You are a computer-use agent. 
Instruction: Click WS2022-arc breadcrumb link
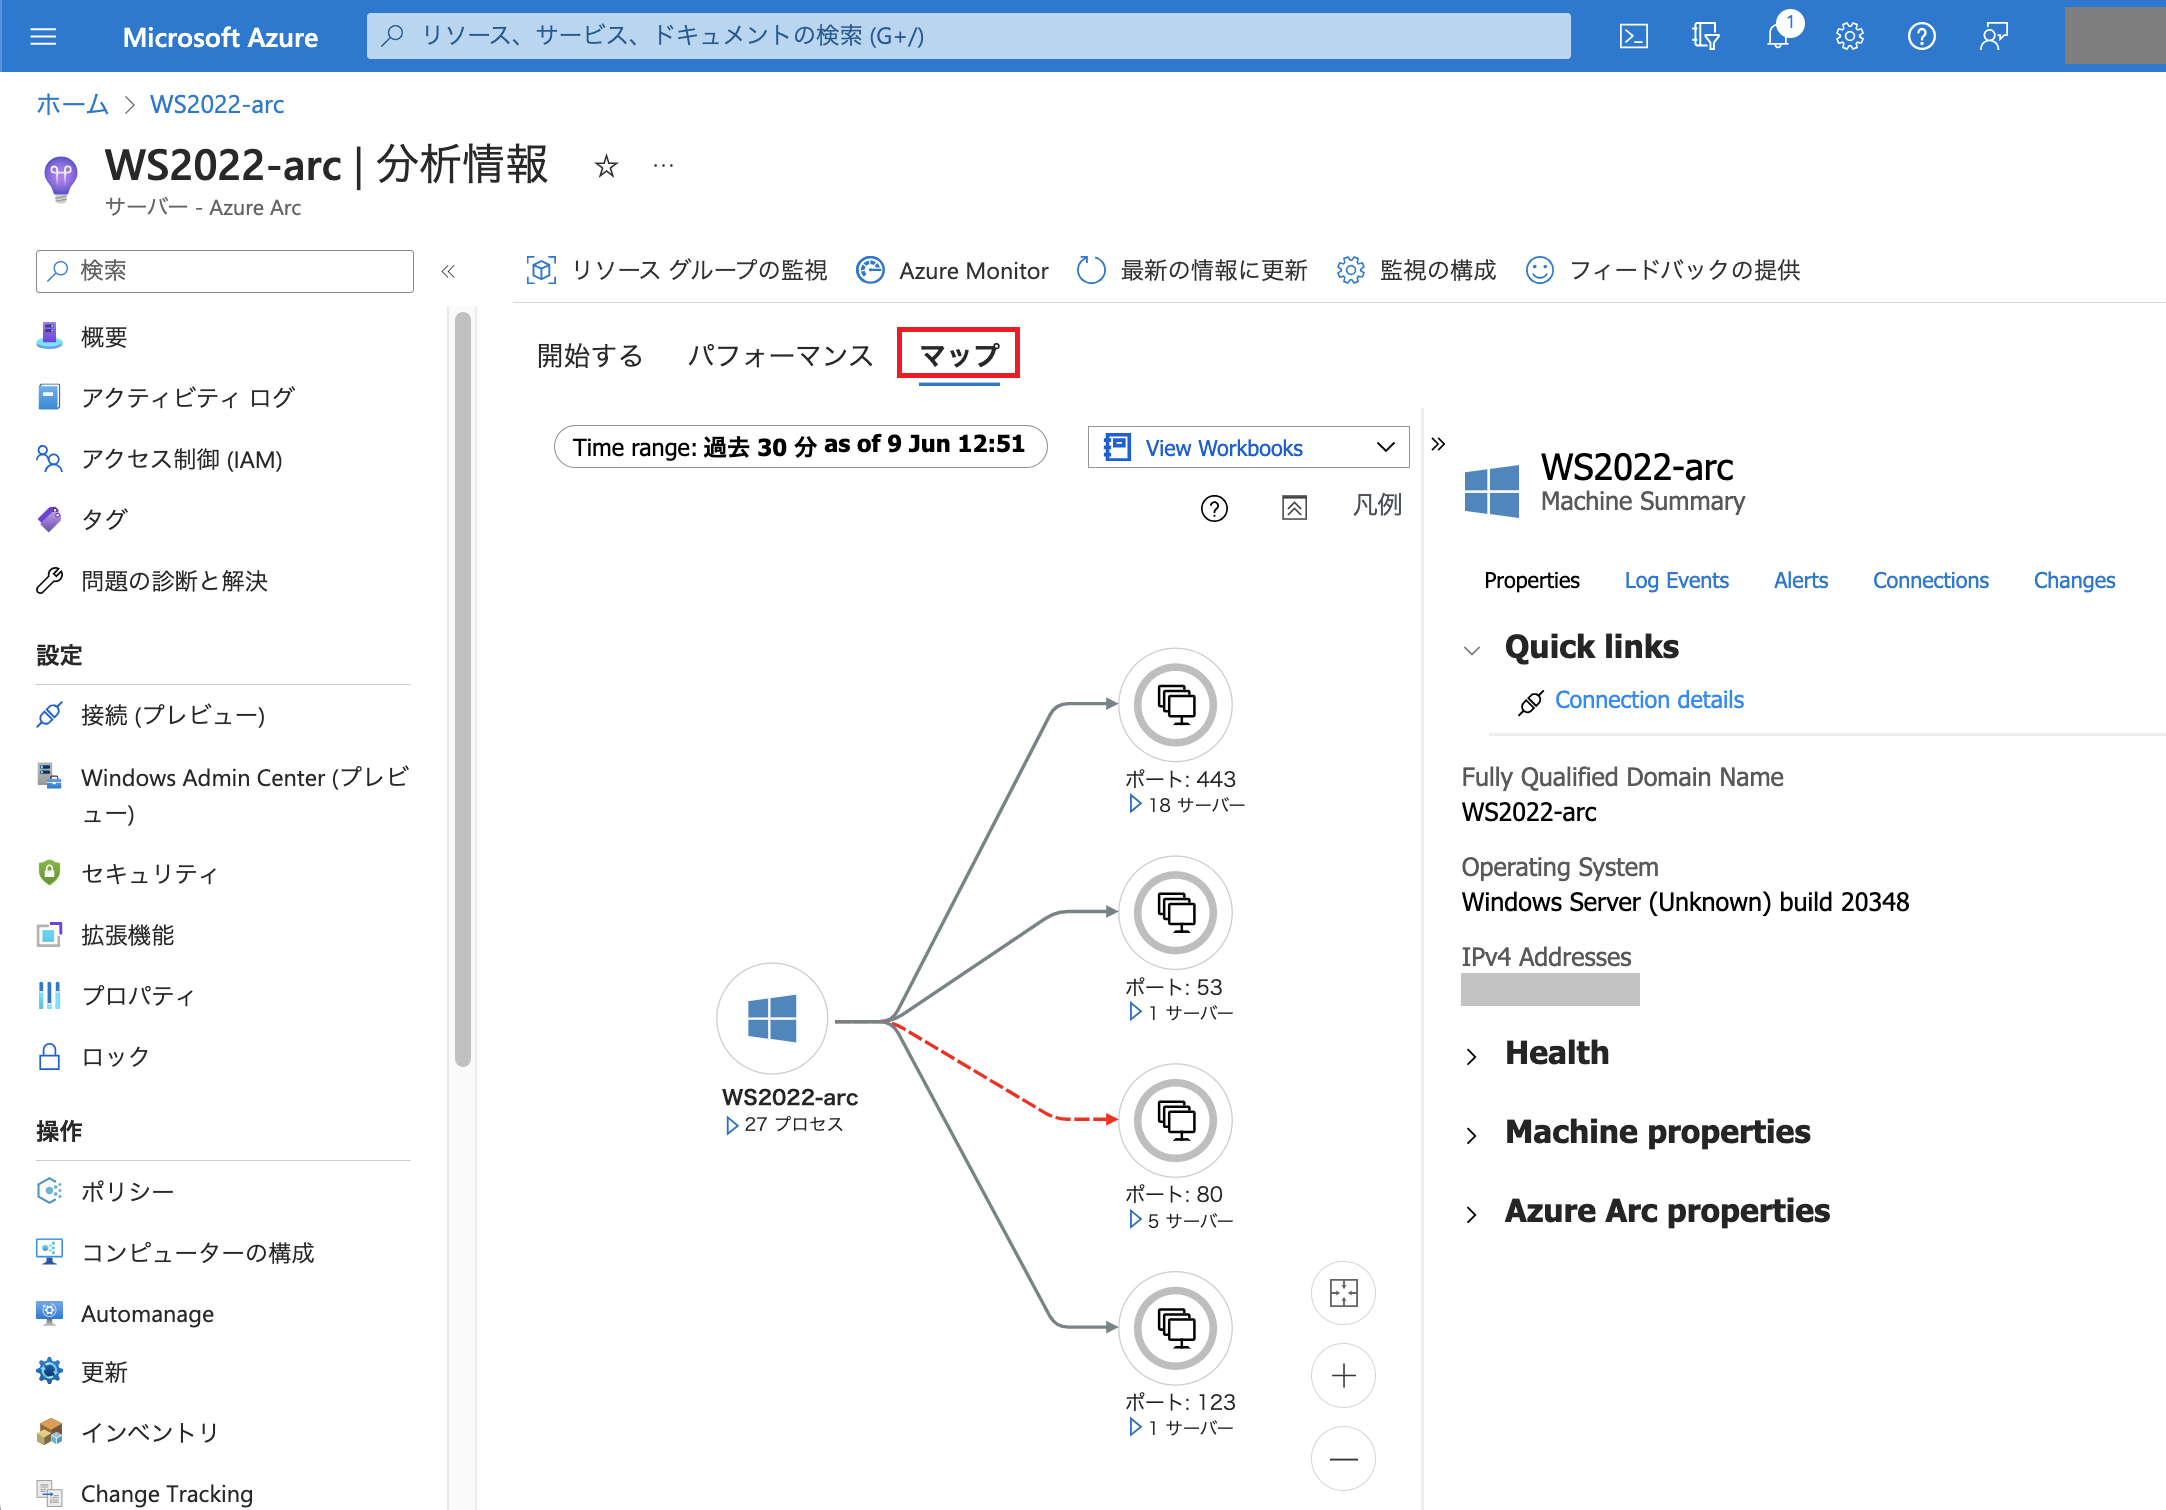coord(217,104)
